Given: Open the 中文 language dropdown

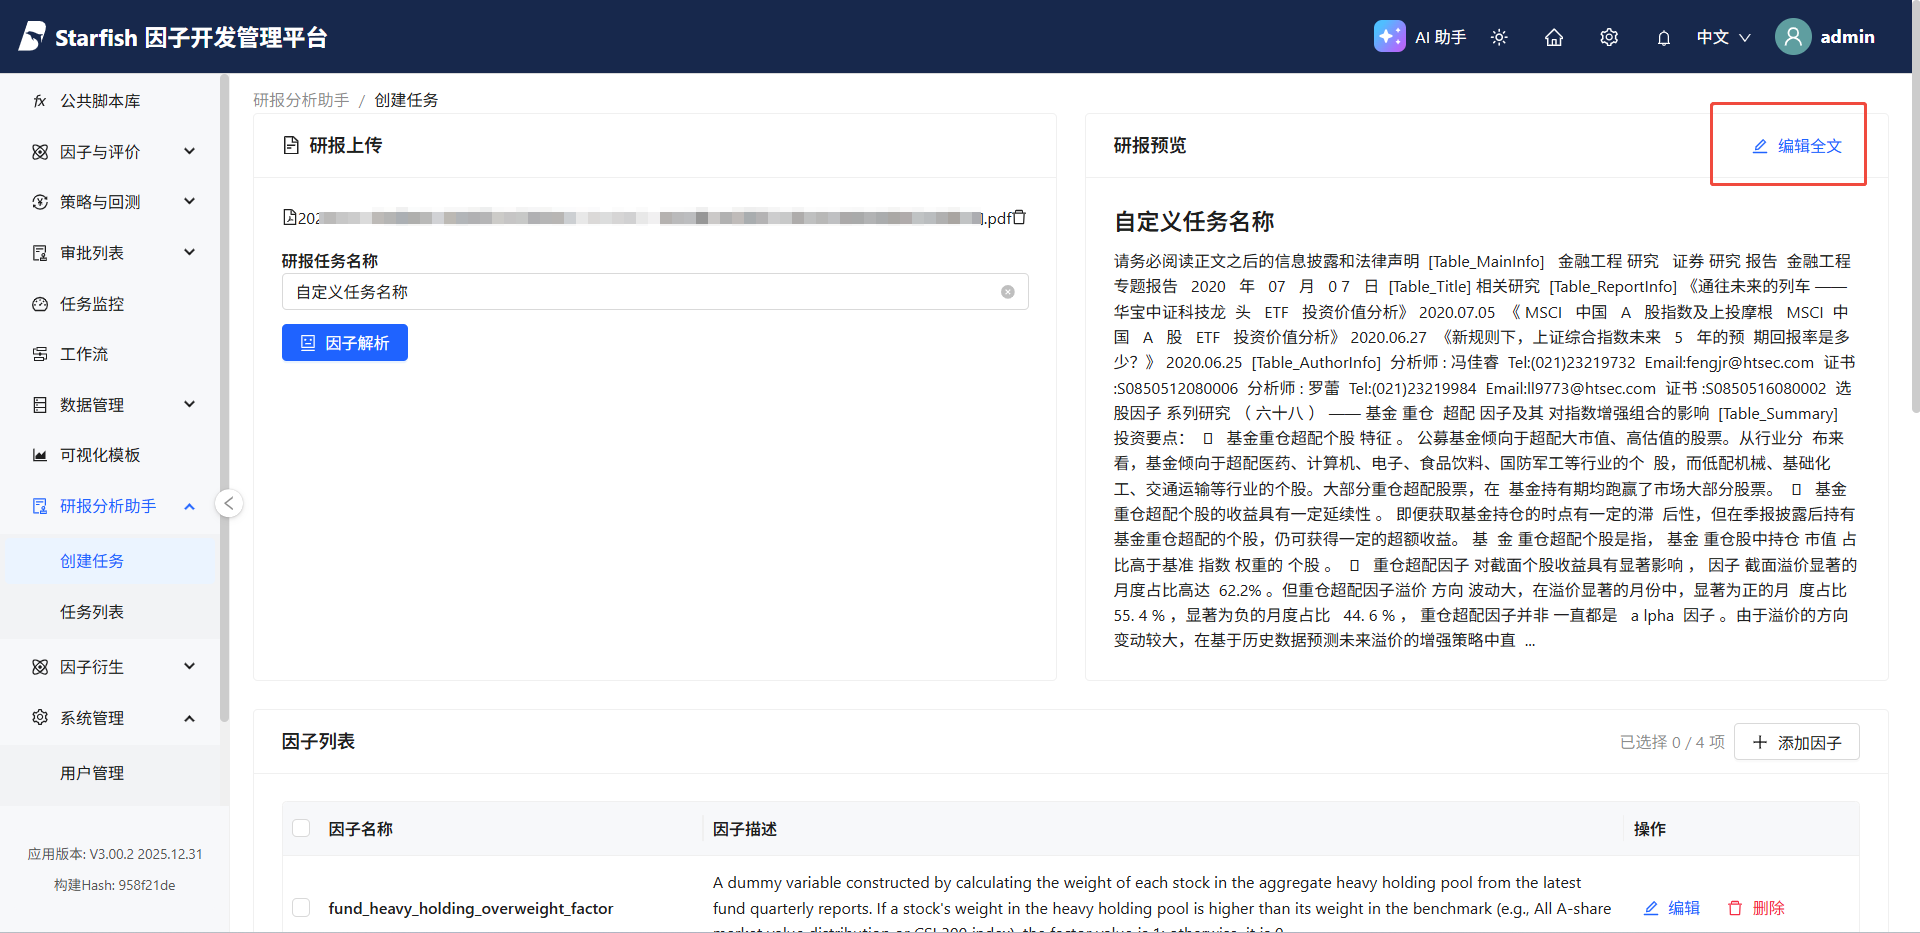Looking at the screenshot, I should click(1723, 37).
